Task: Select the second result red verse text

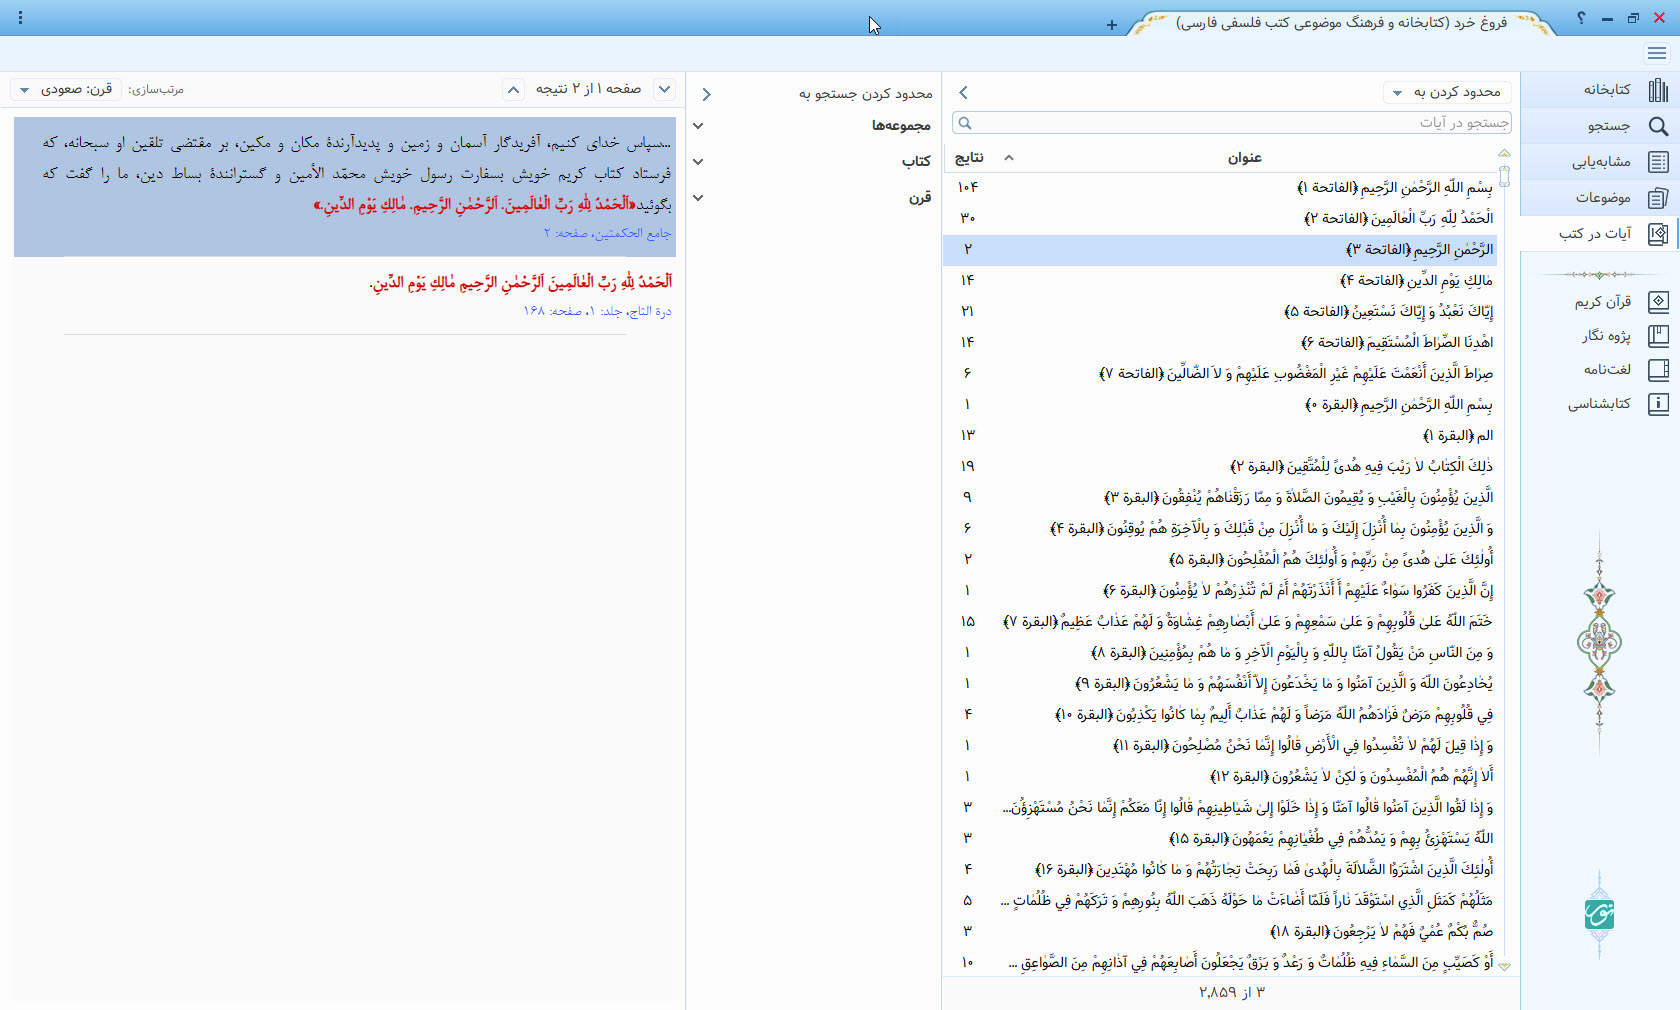Action: pyautogui.click(x=520, y=282)
